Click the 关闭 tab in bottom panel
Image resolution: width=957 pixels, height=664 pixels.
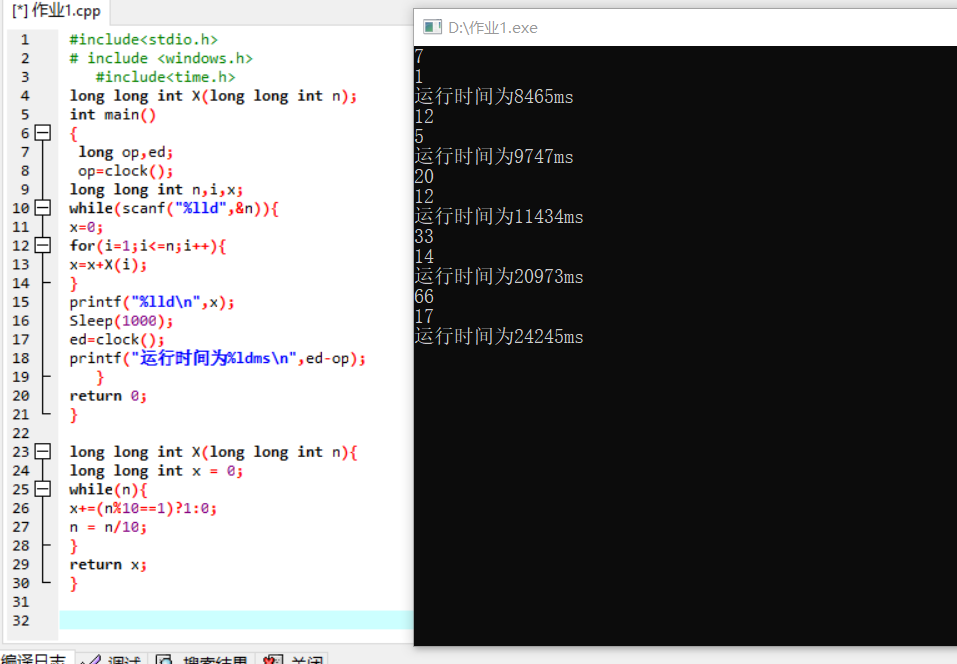pyautogui.click(x=294, y=659)
